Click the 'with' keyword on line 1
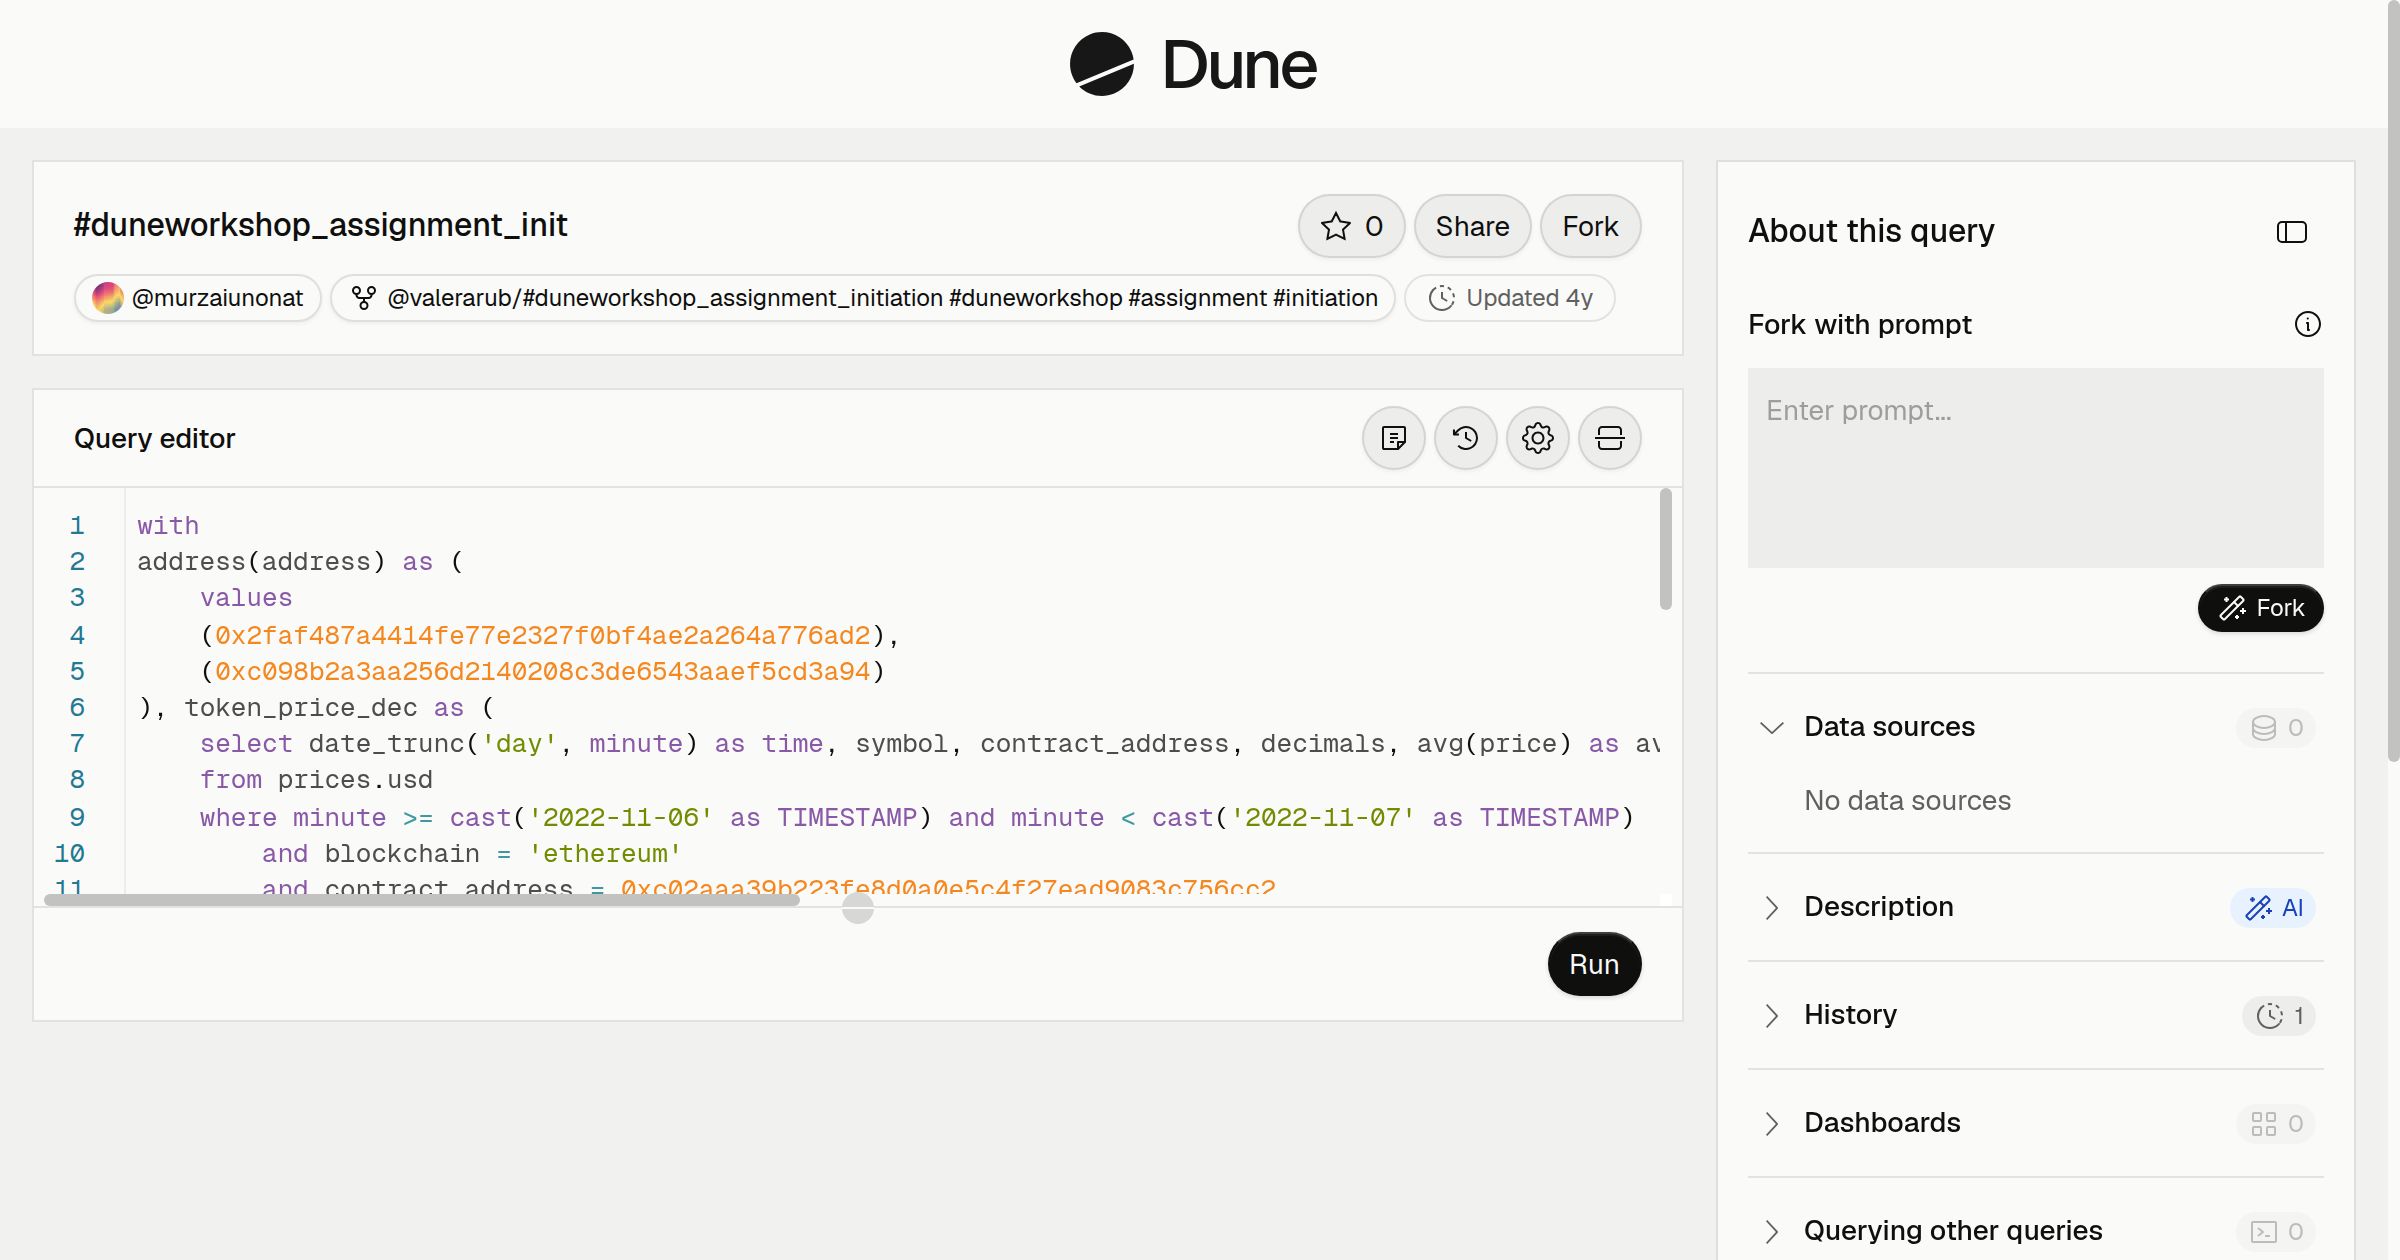 pos(168,525)
